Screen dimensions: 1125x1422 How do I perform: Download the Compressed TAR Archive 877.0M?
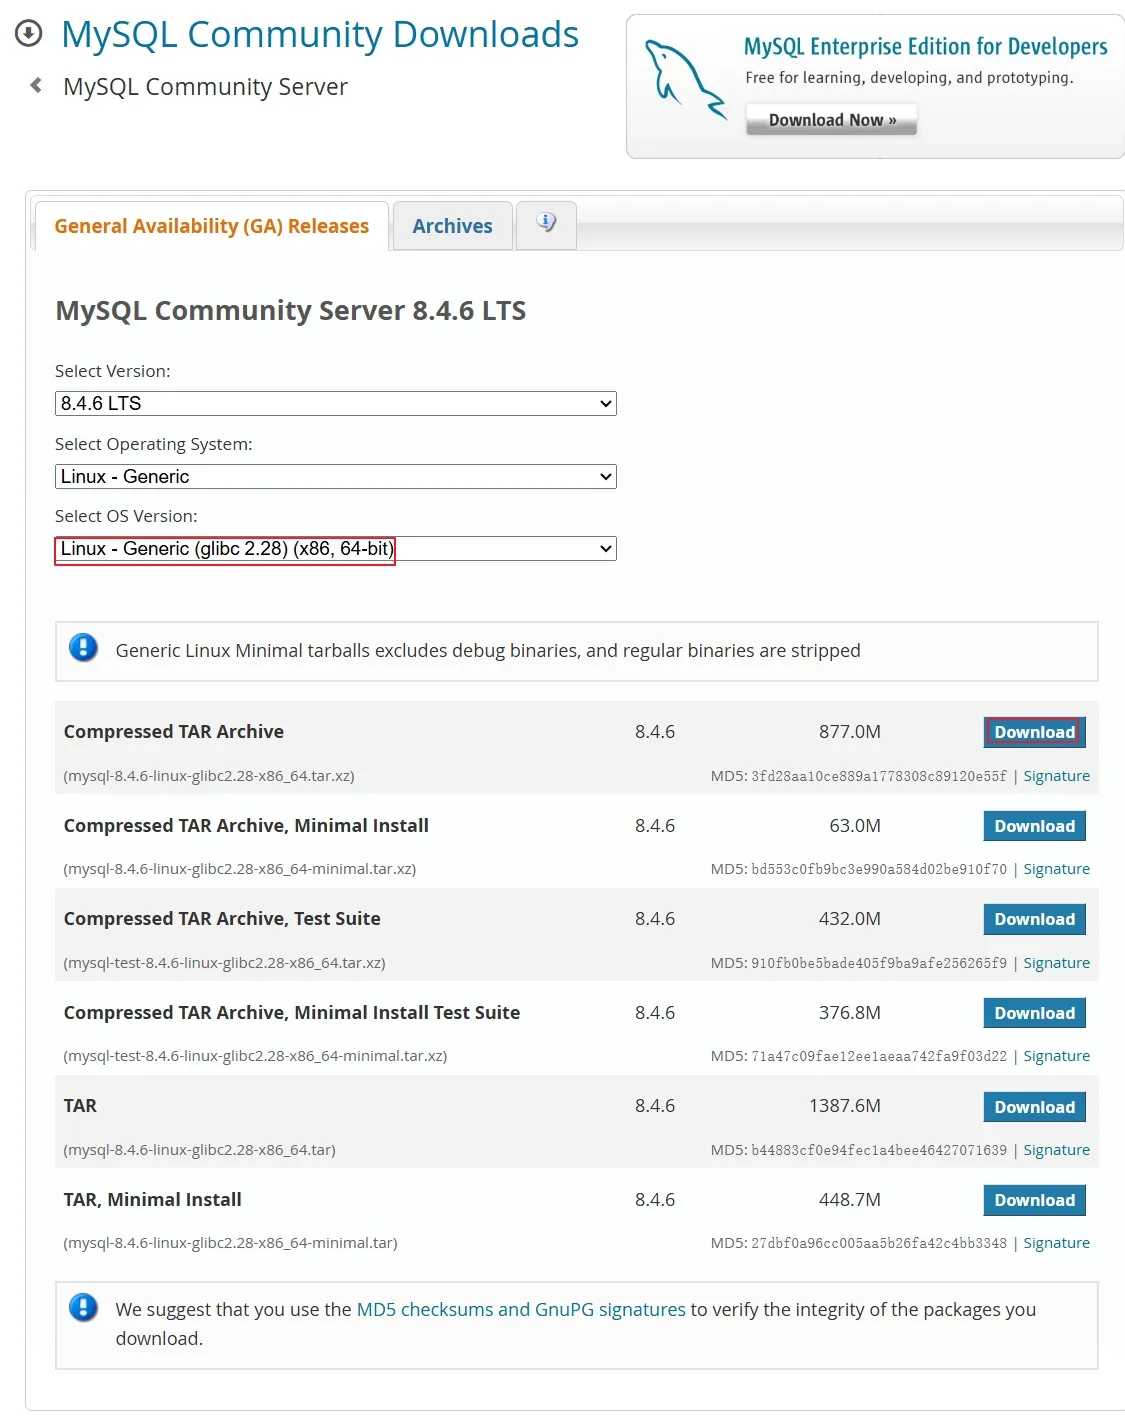point(1034,732)
